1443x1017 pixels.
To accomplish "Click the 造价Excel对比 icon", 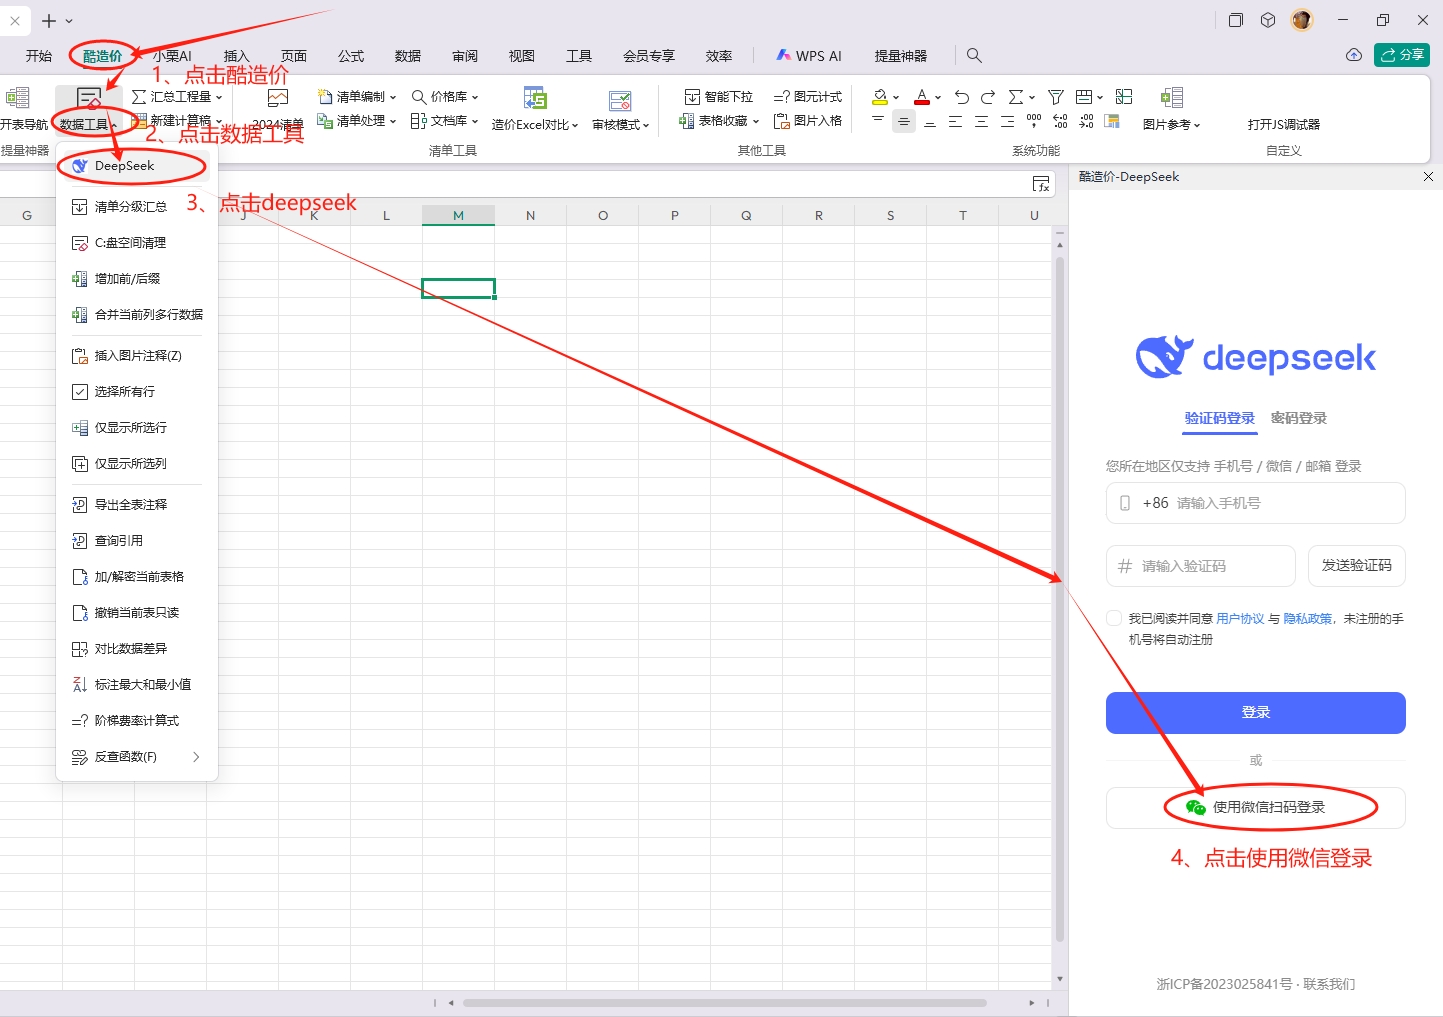I will pos(535,99).
